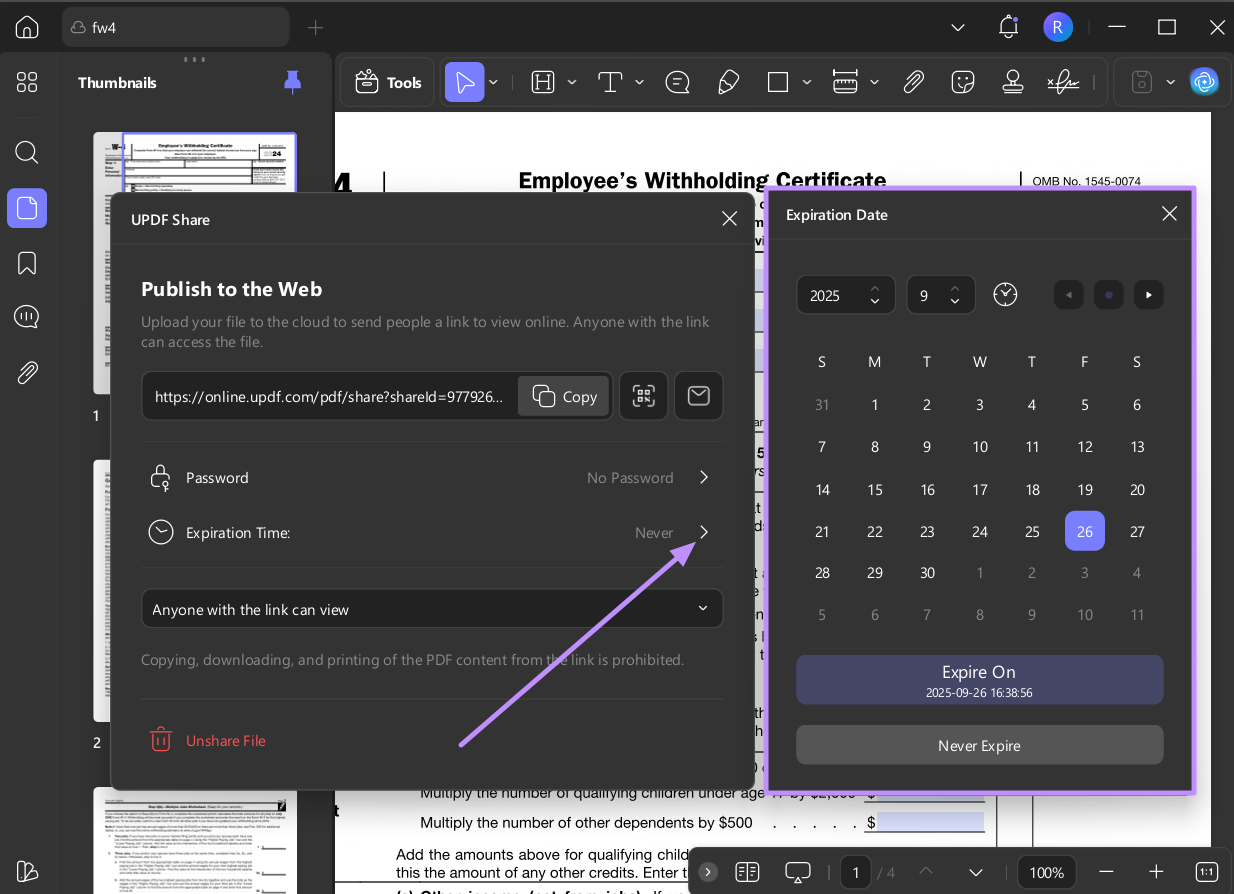The width and height of the screenshot is (1234, 894).
Task: Open the Expiration Time settings
Action: (x=432, y=532)
